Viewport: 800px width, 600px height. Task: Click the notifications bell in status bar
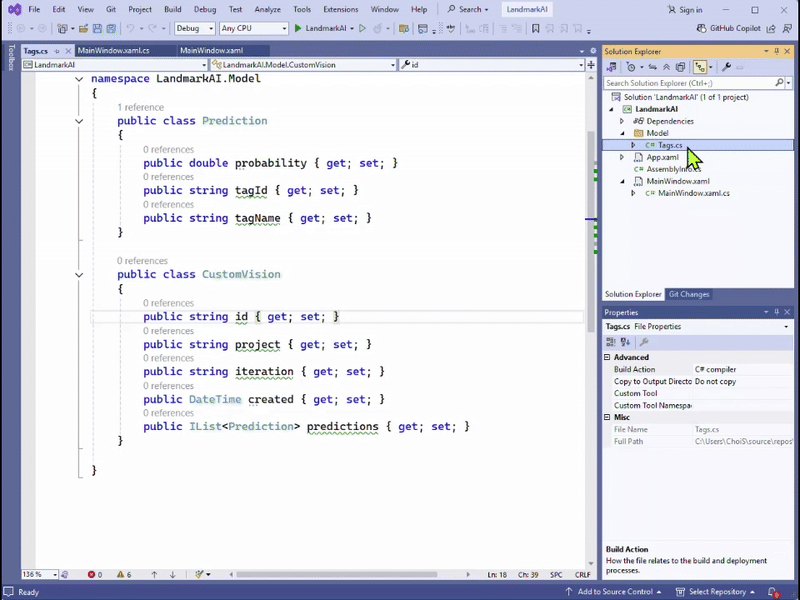pos(774,592)
